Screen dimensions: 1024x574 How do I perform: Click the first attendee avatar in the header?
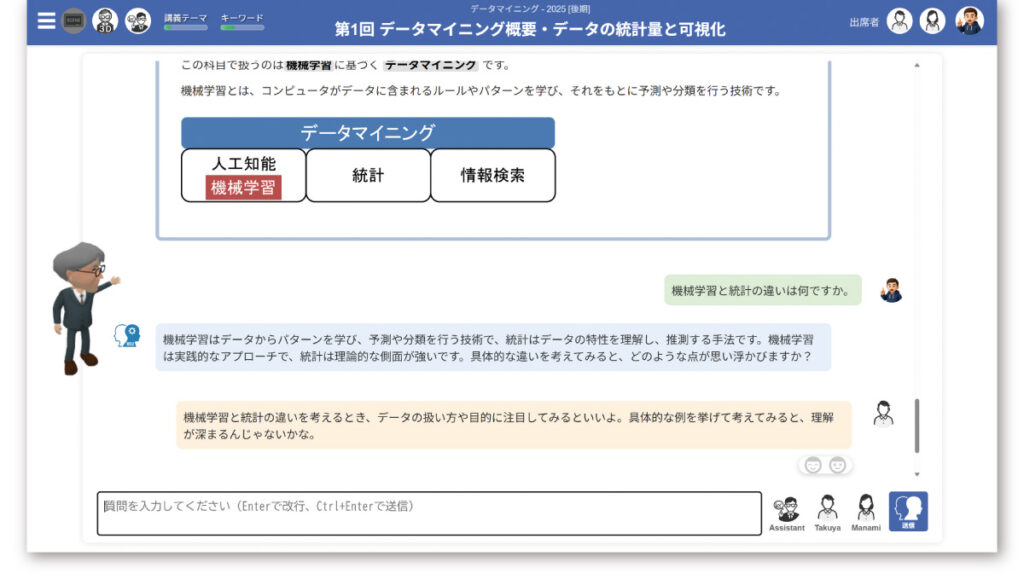click(x=900, y=21)
